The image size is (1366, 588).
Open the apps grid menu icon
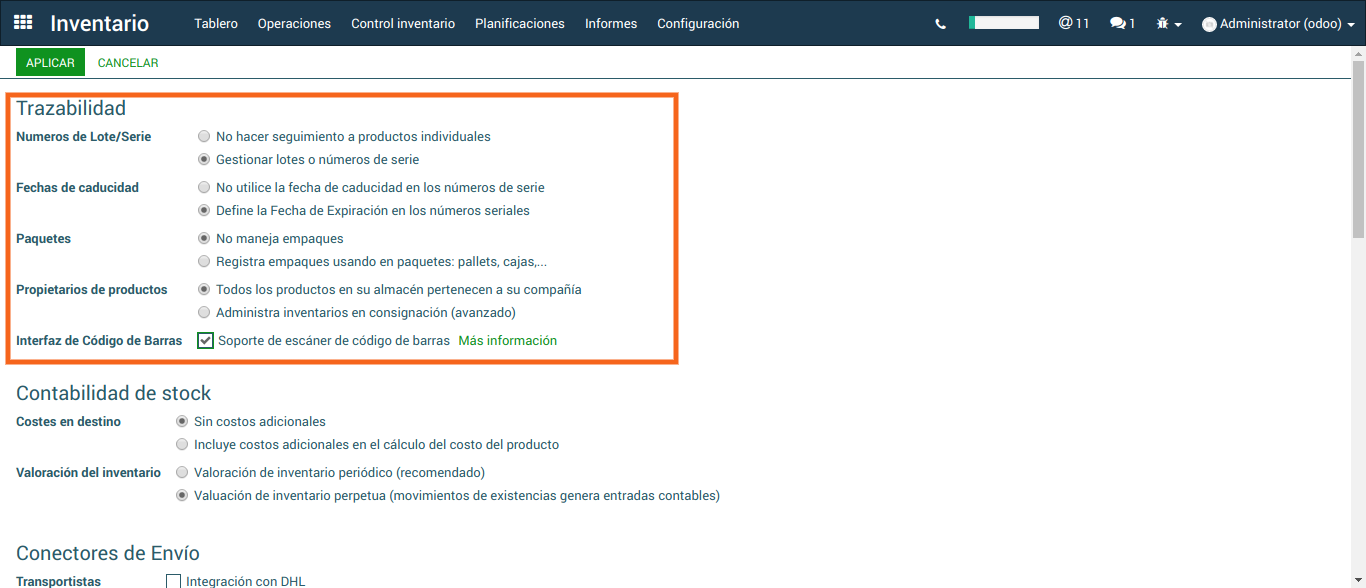(x=23, y=23)
